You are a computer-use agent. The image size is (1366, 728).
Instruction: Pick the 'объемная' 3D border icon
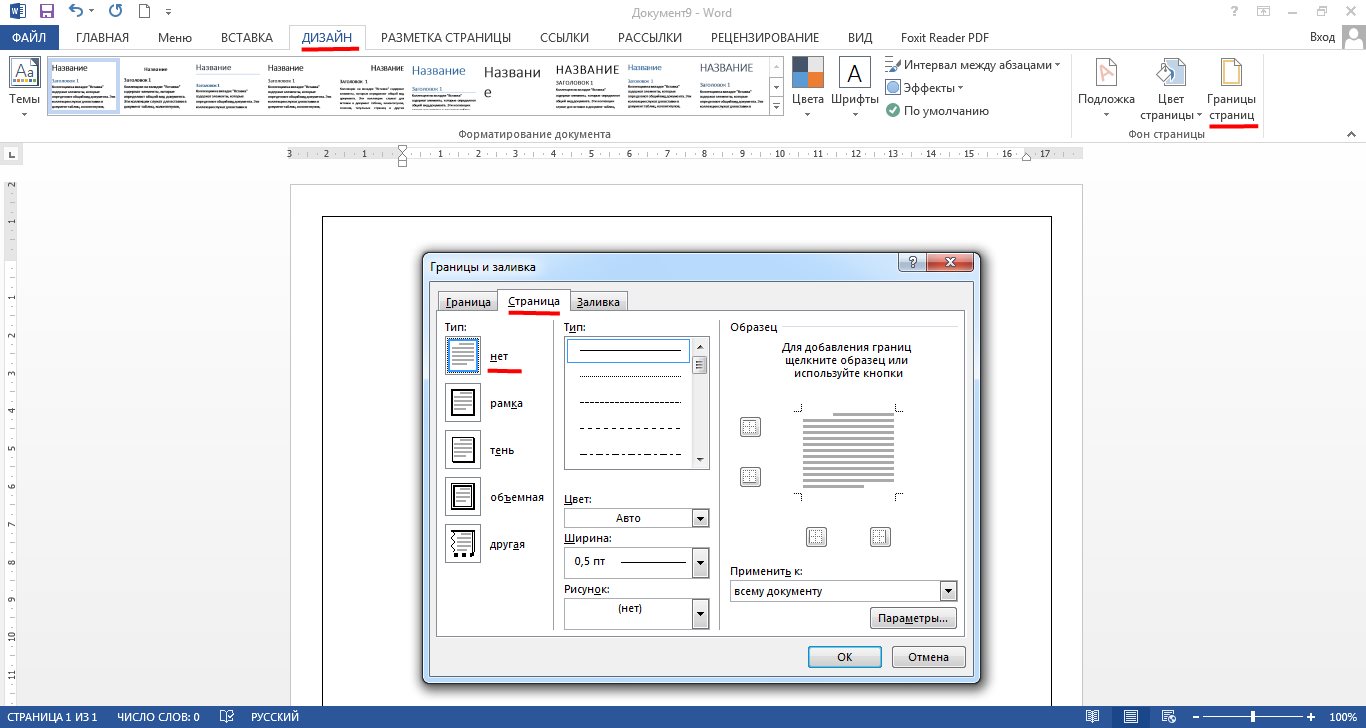point(463,497)
